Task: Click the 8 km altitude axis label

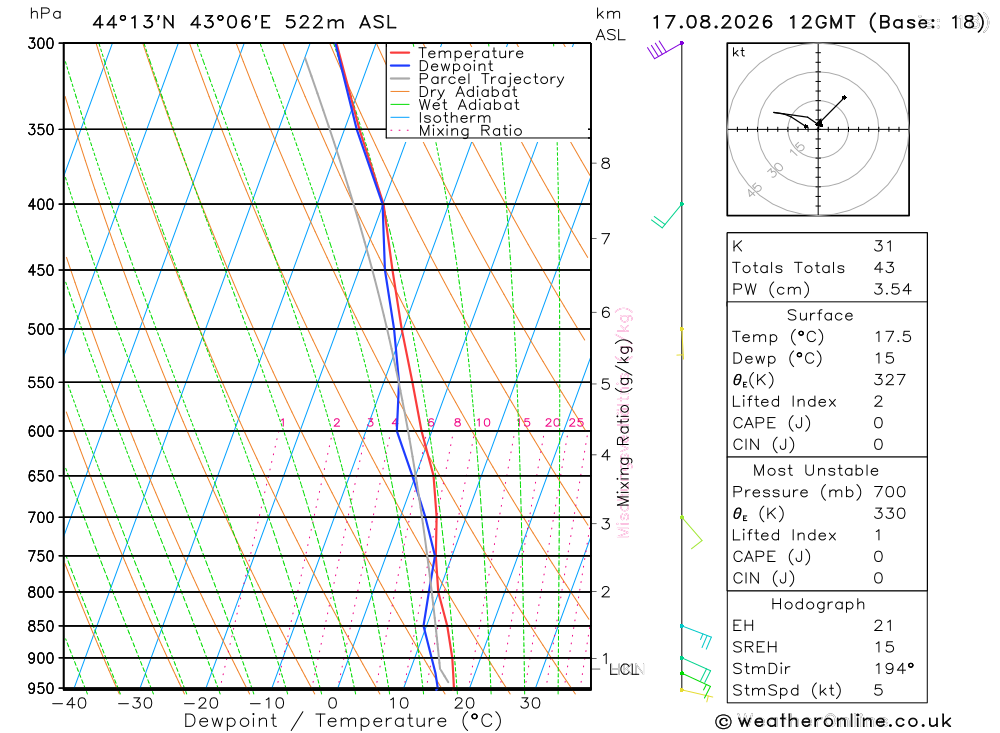Action: coord(605,163)
